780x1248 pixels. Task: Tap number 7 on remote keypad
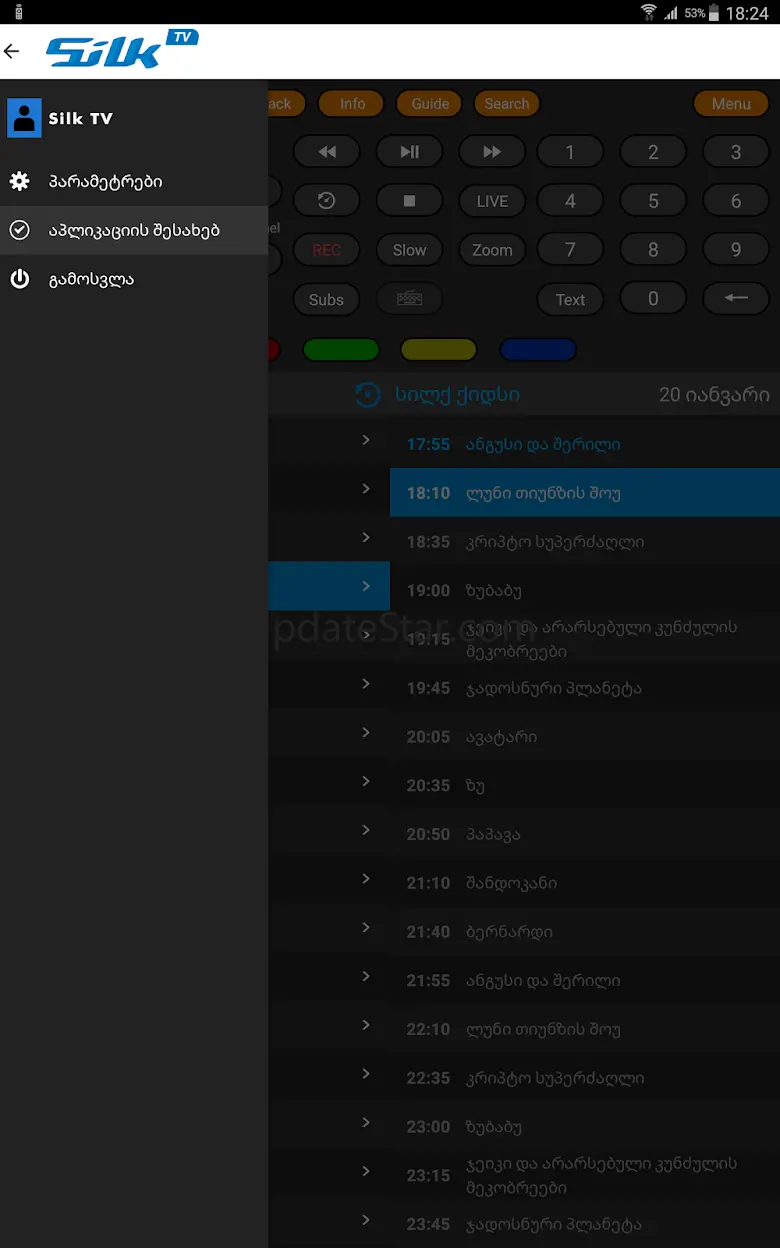[x=570, y=250]
